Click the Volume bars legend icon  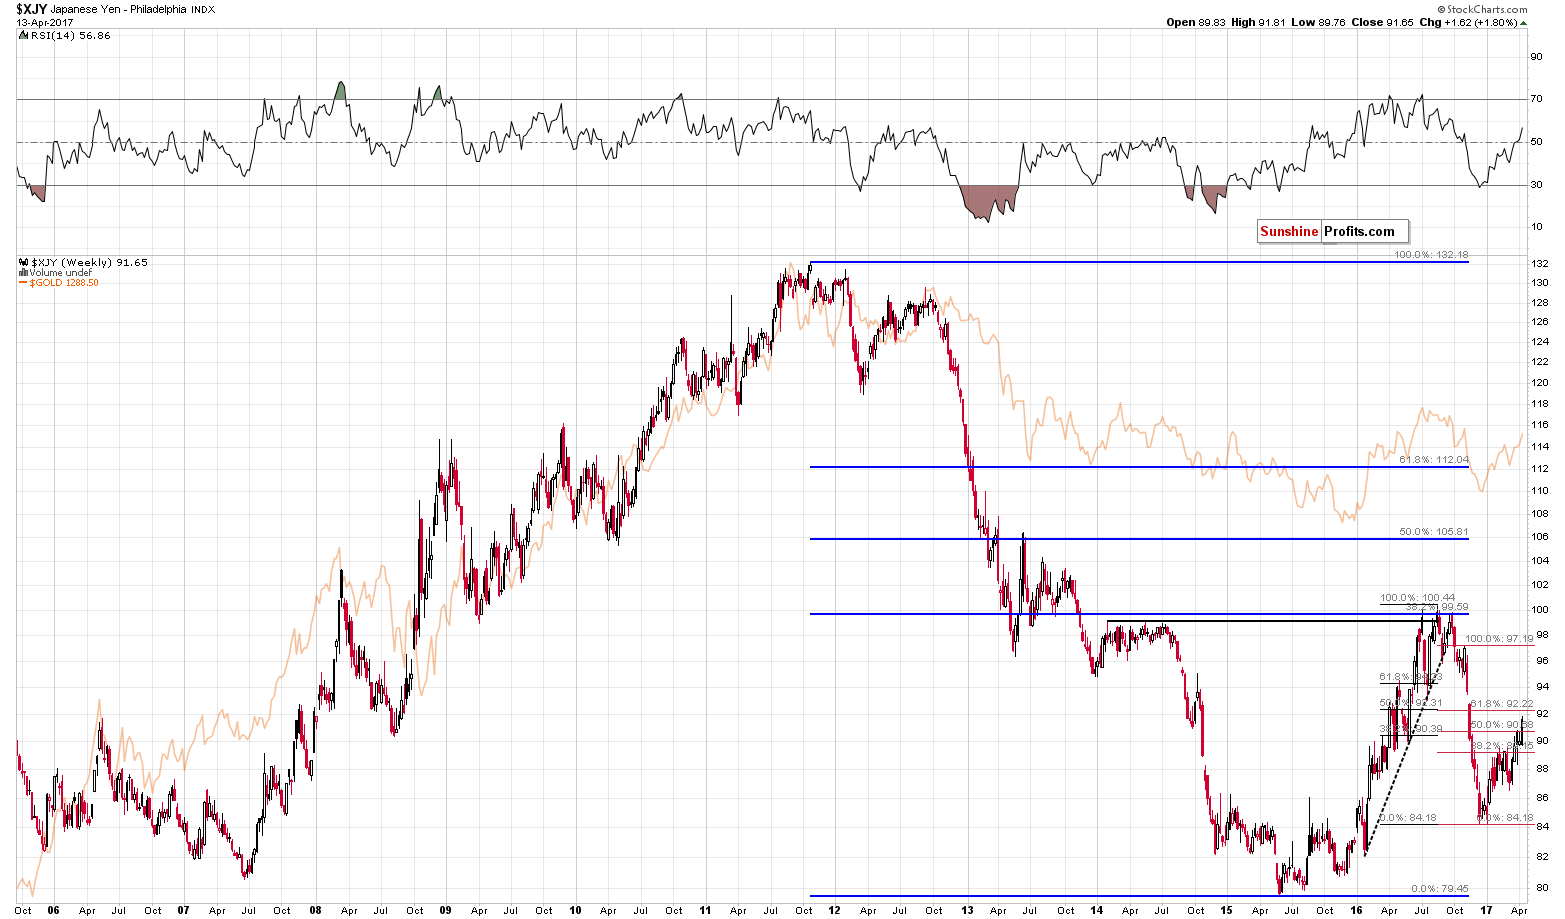click(23, 273)
